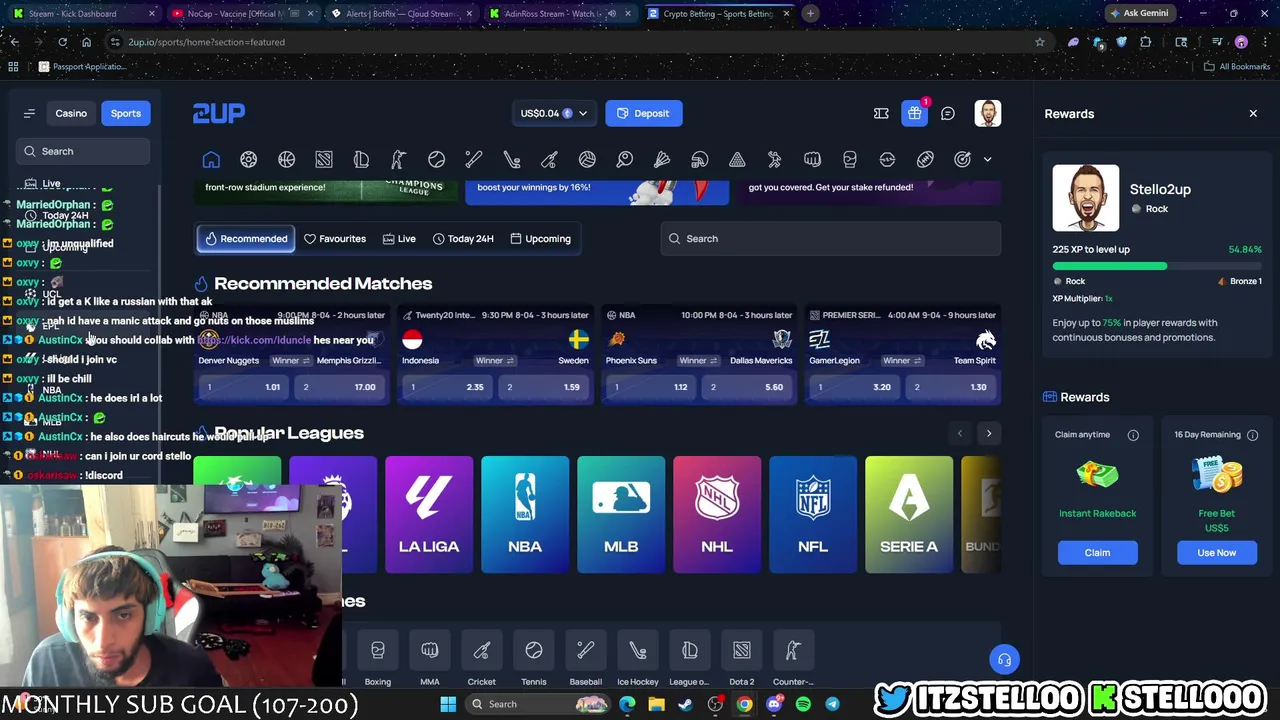Select the snooker triangle rack icon
Image resolution: width=1280 pixels, height=720 pixels.
[737, 160]
